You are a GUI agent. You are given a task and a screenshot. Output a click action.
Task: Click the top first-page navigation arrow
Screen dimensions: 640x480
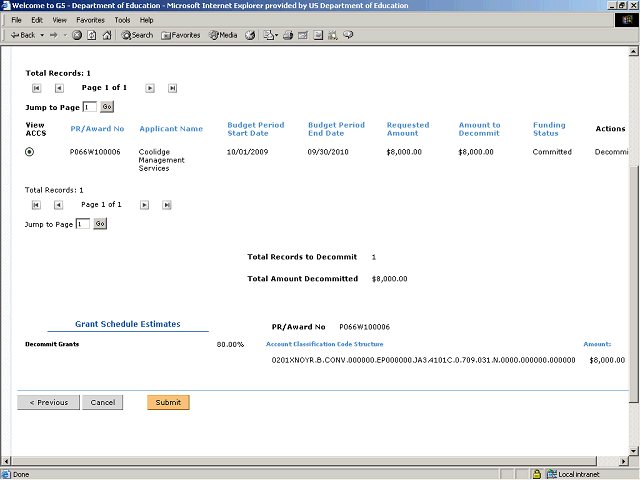[37, 88]
